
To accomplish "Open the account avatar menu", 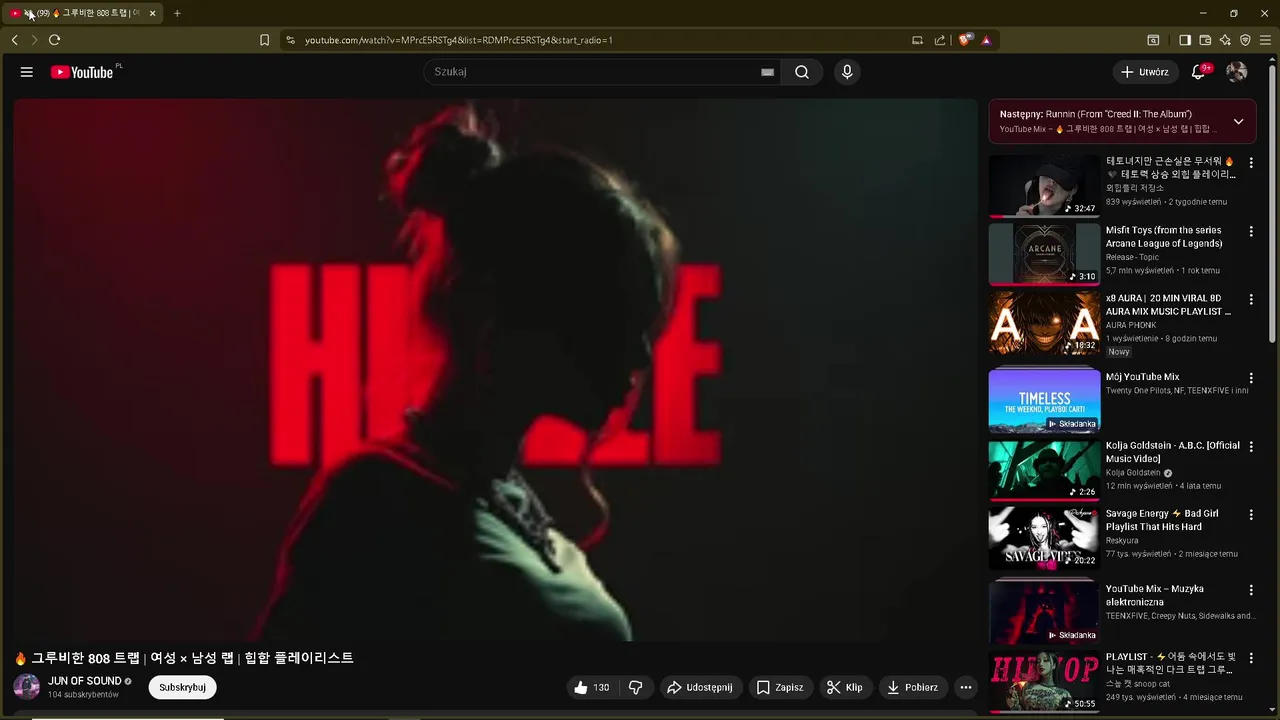I will pyautogui.click(x=1237, y=72).
